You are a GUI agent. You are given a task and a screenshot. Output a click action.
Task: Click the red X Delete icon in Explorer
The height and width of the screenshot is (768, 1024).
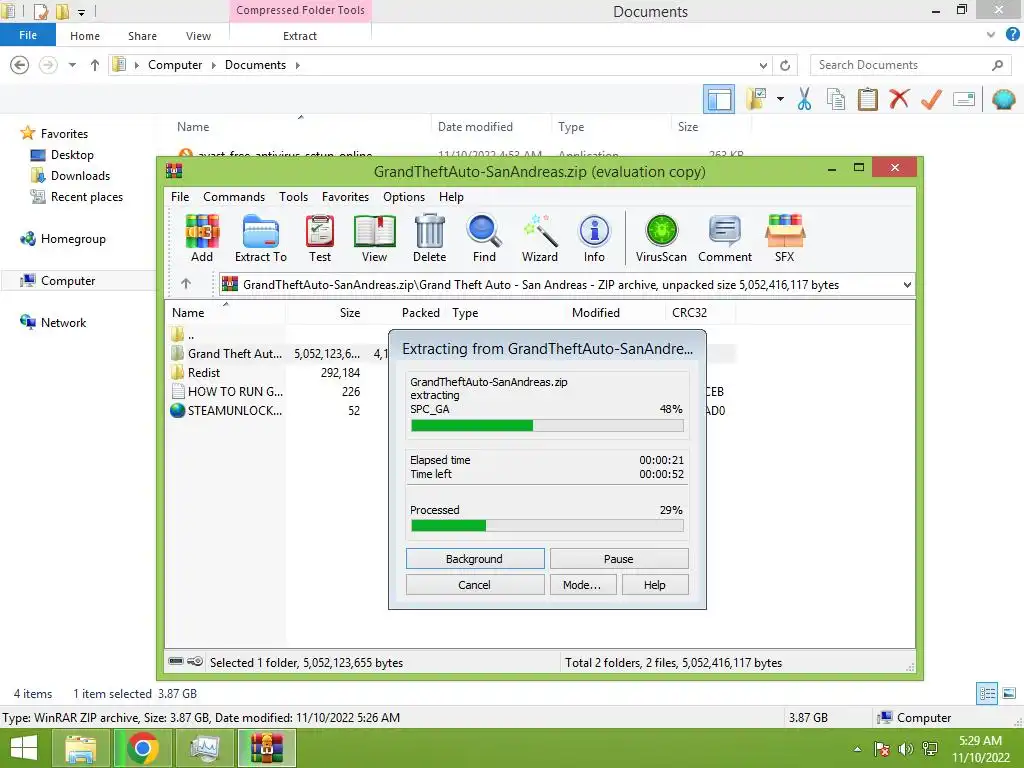click(899, 99)
